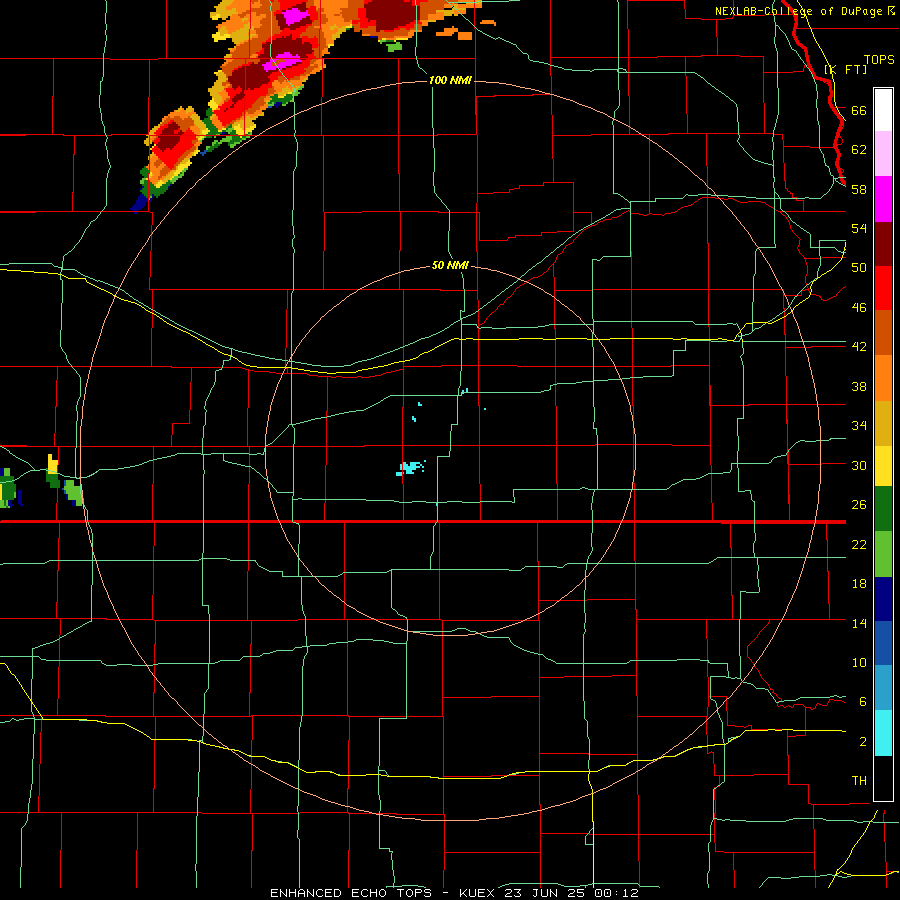The image size is (900, 900).
Task: Click the 'ENHANCED ECHO TOPS' caption text
Action: (x=351, y=893)
